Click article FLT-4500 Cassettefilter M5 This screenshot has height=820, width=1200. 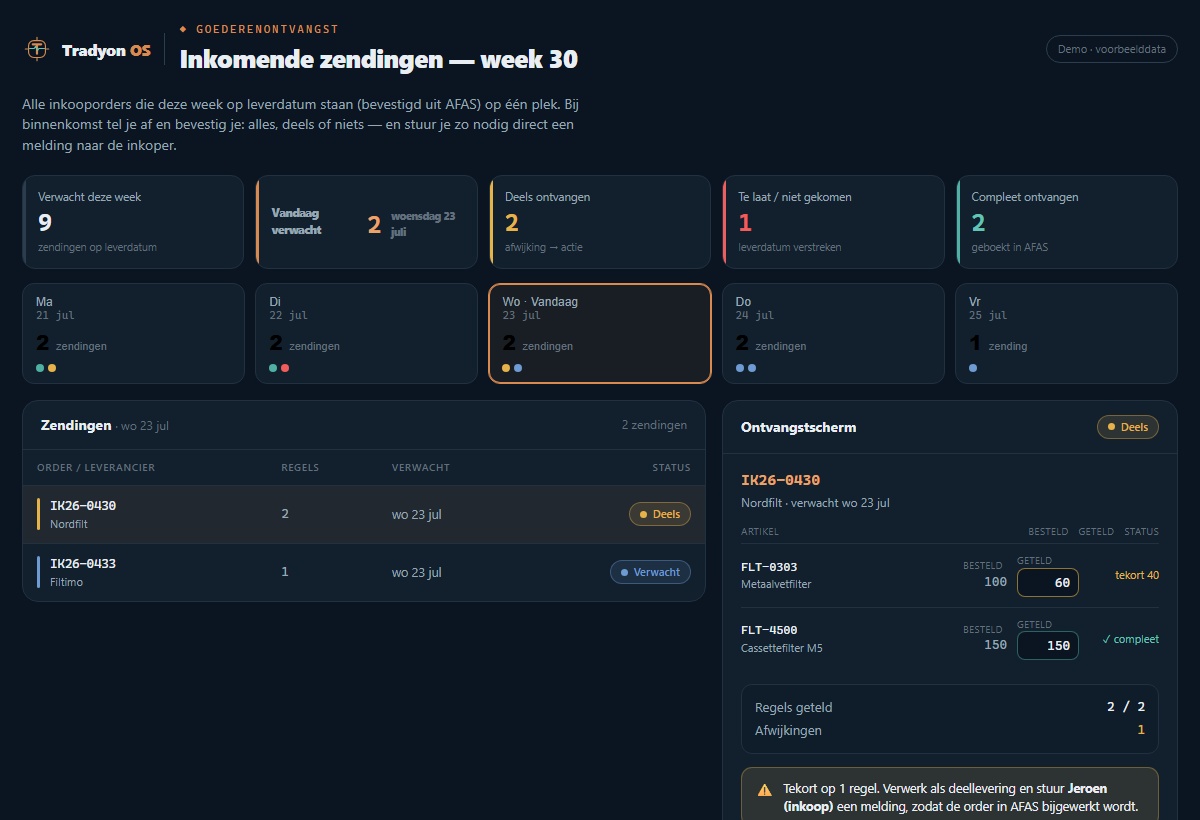pyautogui.click(x=782, y=638)
